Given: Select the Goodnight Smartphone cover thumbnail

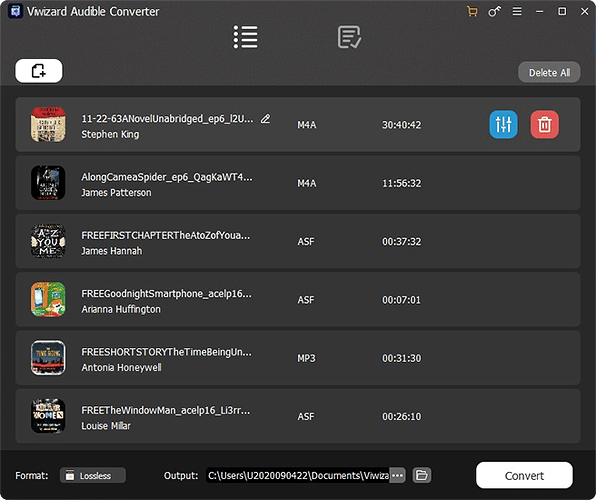Looking at the screenshot, I should coord(48,299).
